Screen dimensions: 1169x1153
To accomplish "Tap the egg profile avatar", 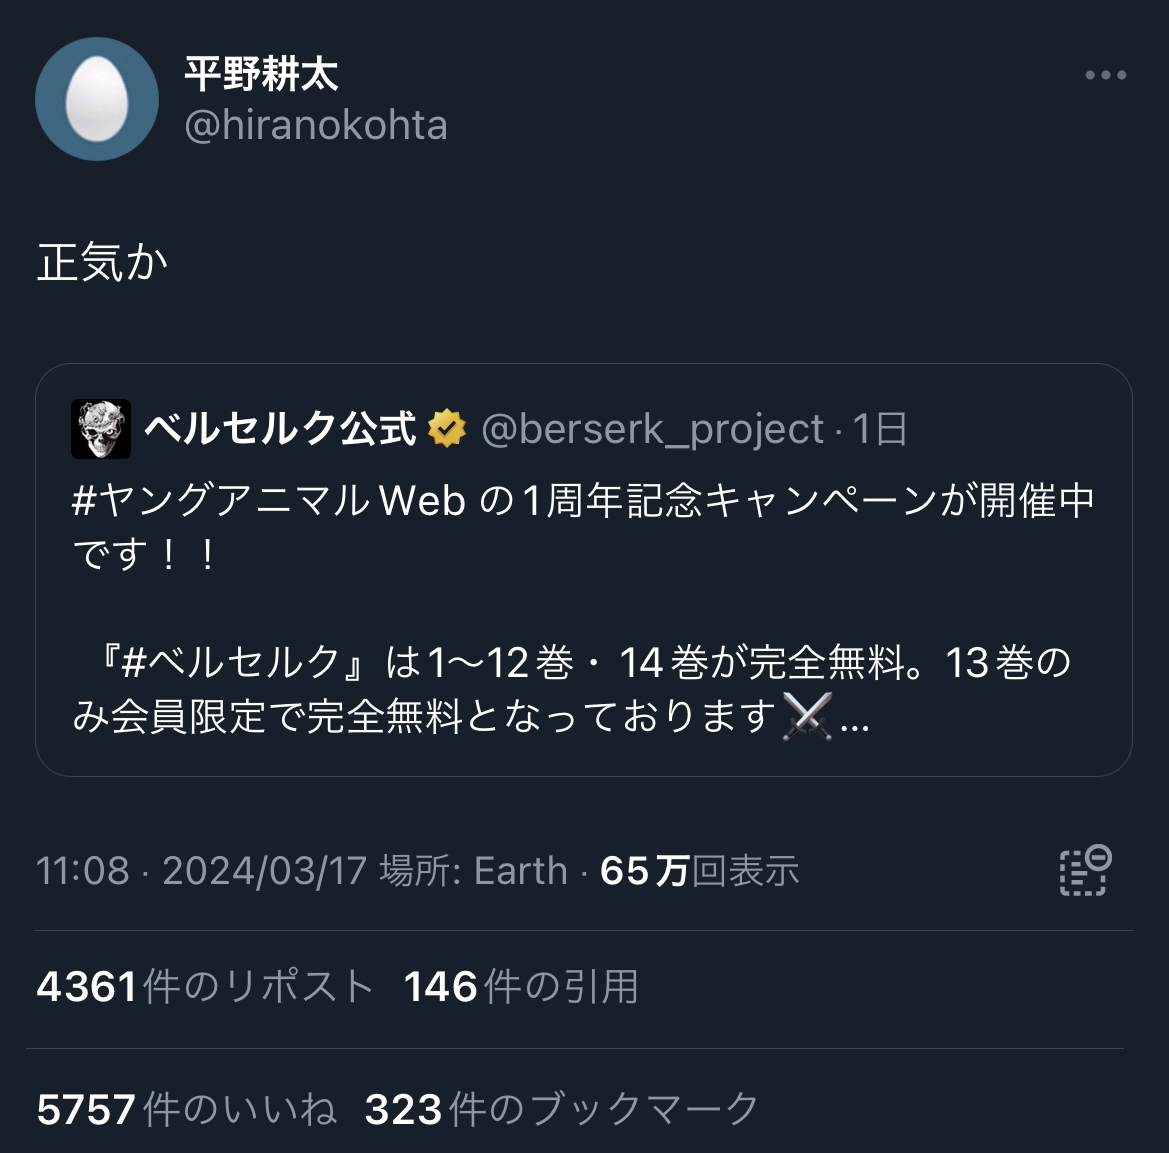I will [x=97, y=99].
